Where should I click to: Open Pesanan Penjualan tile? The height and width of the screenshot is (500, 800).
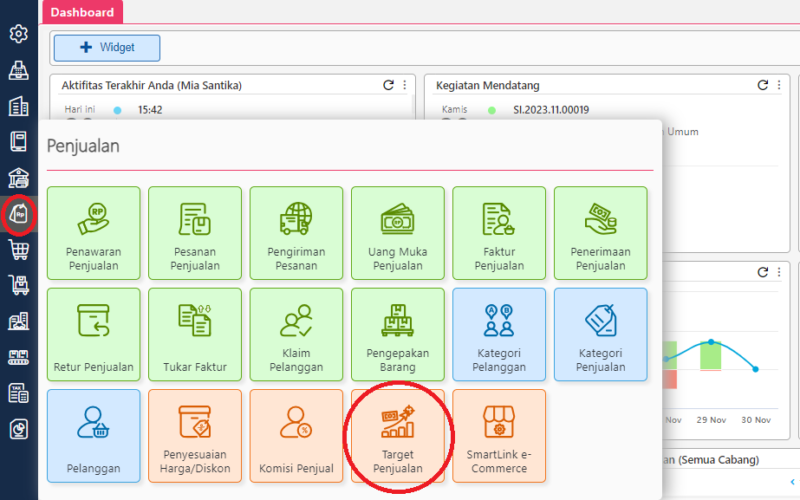(x=194, y=233)
